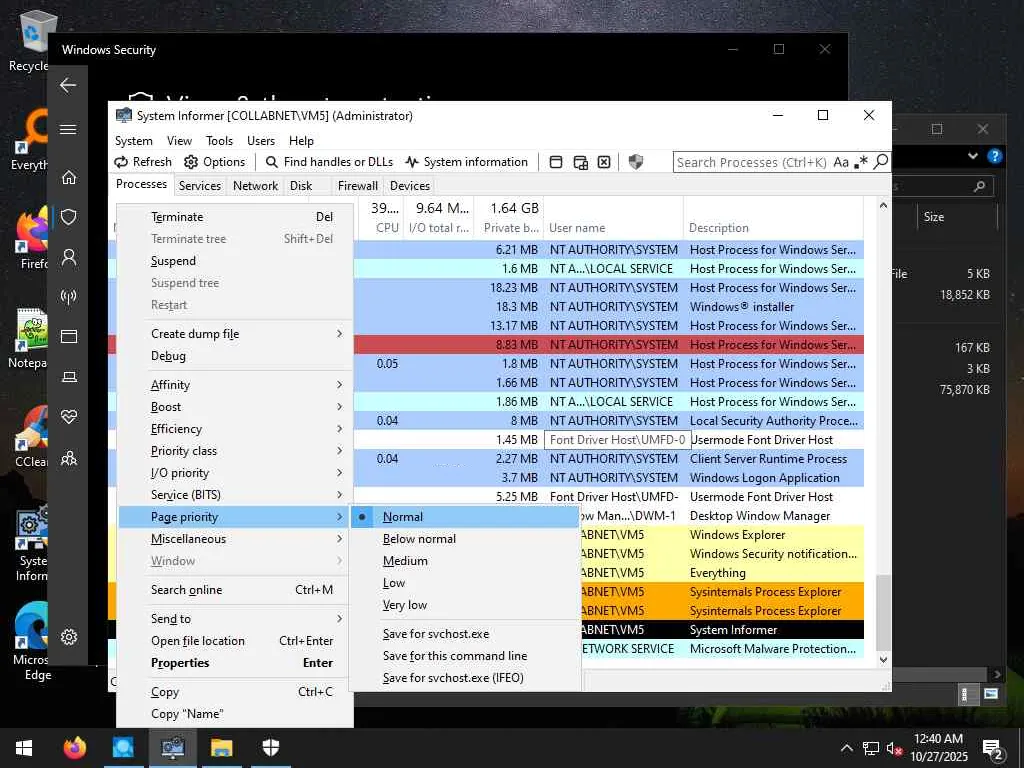Choose Terminate from context menu
The image size is (1024, 768).
[235, 217]
